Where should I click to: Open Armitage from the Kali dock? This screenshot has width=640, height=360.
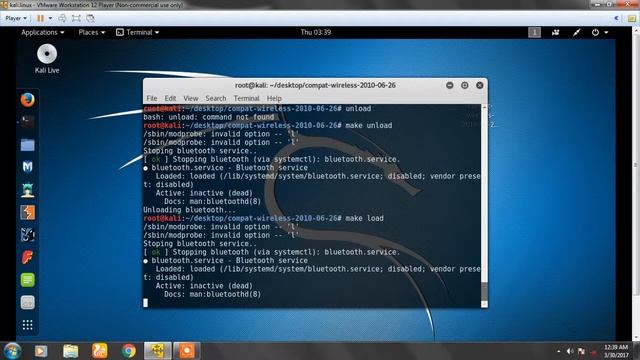[x=27, y=190]
